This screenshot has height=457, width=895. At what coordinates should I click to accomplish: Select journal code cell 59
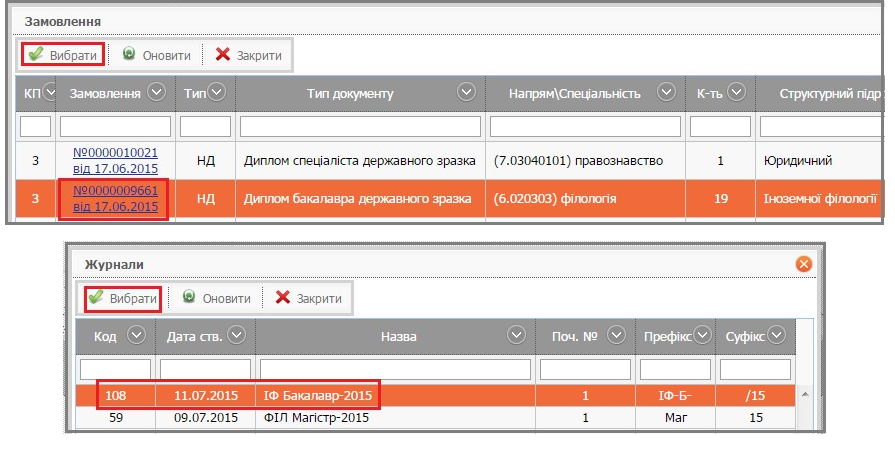click(115, 418)
